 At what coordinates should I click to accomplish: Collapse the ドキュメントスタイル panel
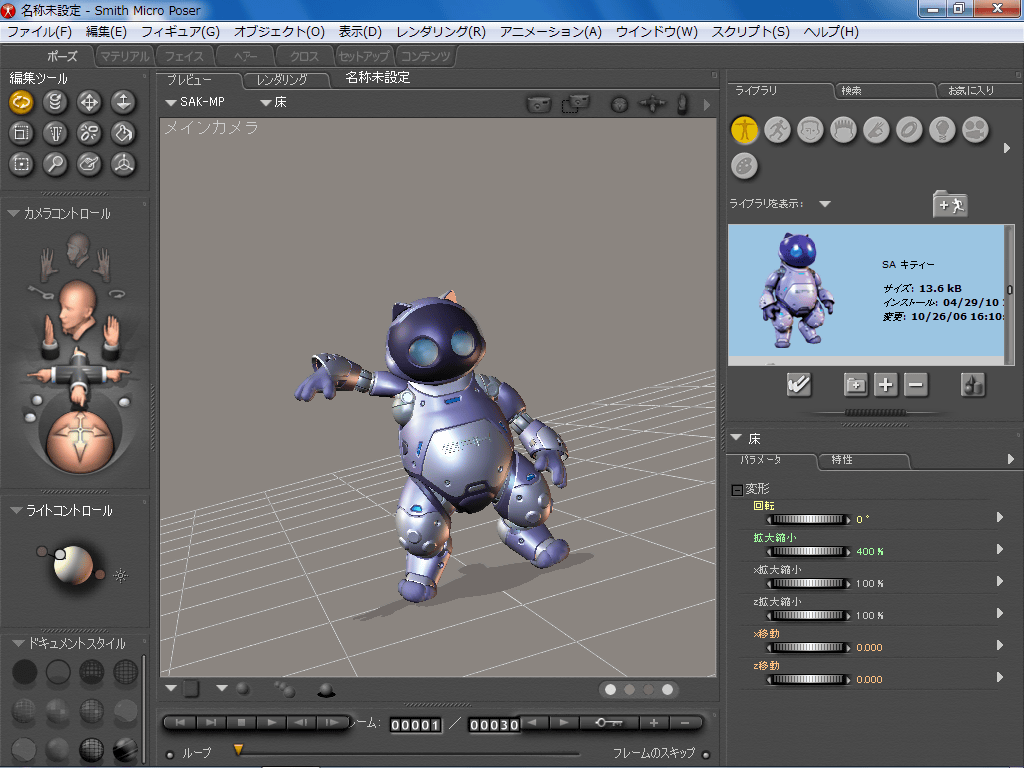pos(18,643)
